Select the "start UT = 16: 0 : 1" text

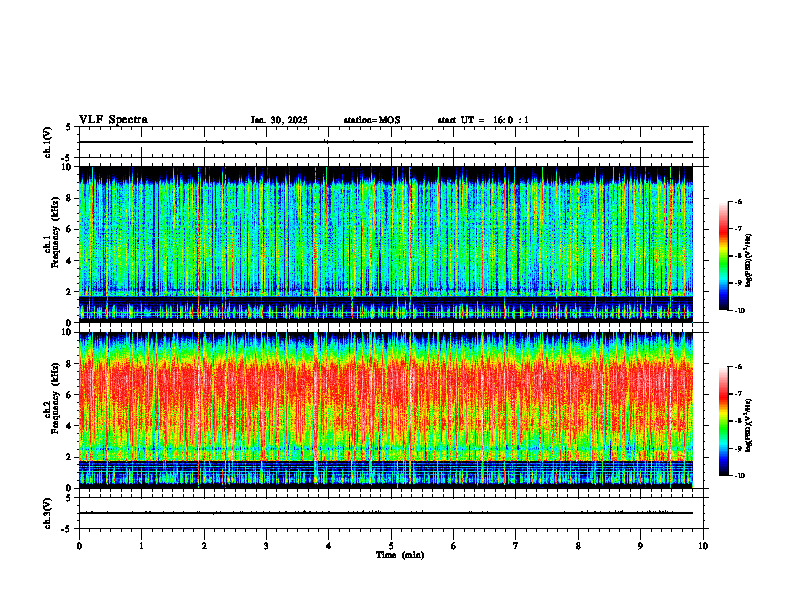coord(483,120)
